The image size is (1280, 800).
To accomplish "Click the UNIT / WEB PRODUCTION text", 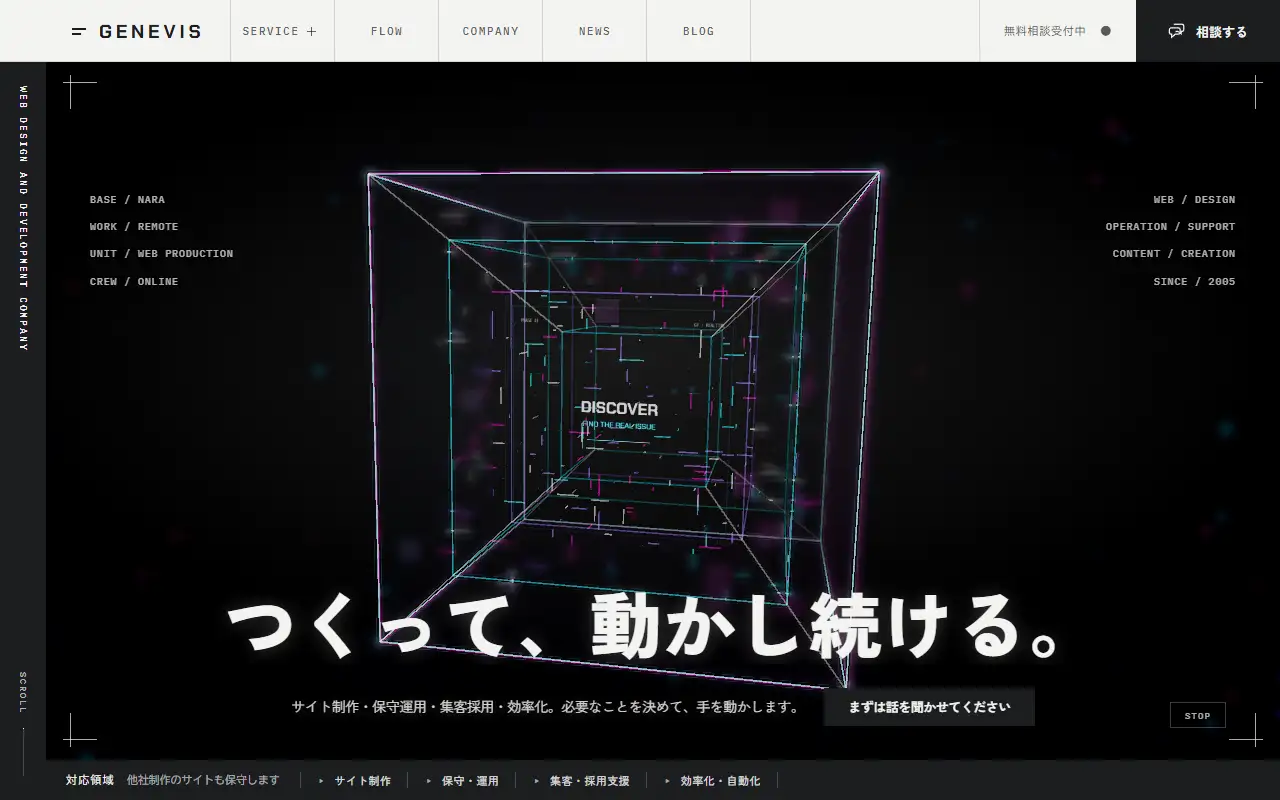I will pyautogui.click(x=161, y=254).
